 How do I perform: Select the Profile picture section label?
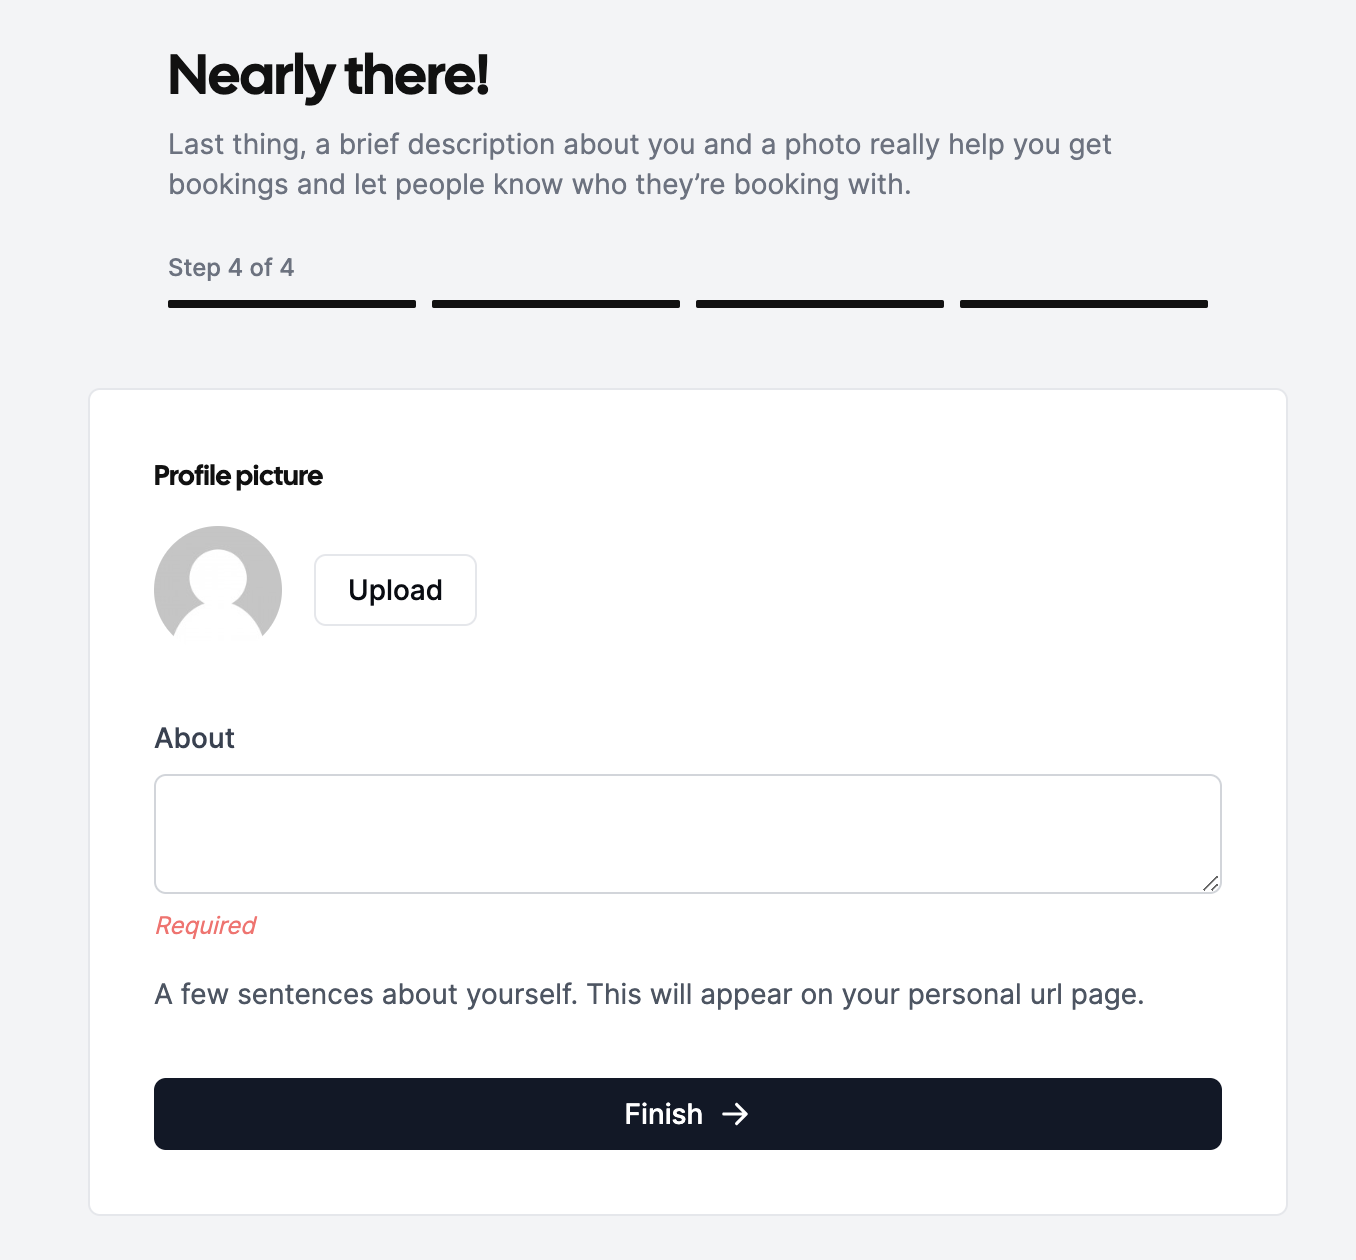238,476
